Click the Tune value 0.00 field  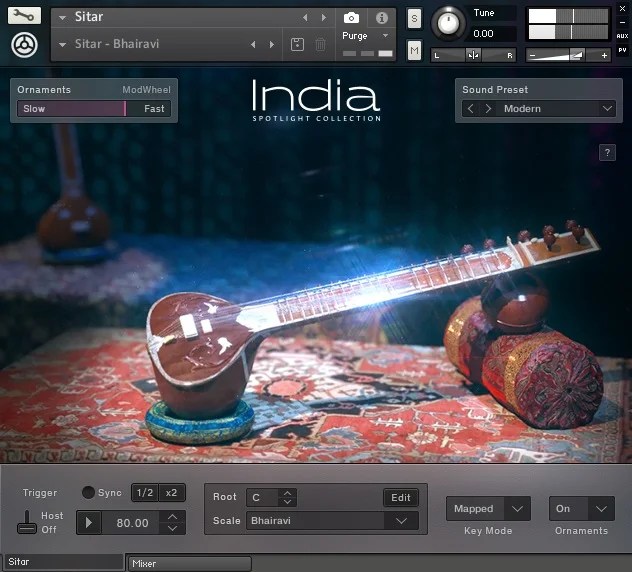(493, 33)
